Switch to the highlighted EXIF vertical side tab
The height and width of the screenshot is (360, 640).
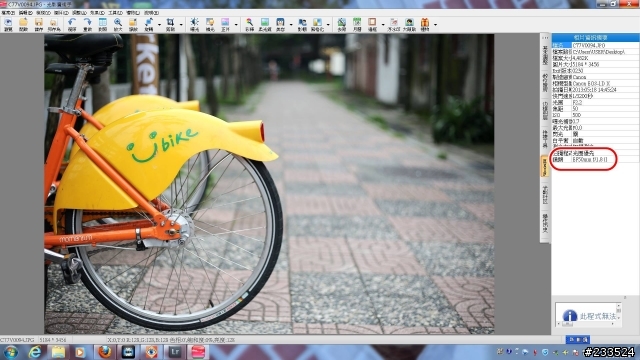point(544,166)
